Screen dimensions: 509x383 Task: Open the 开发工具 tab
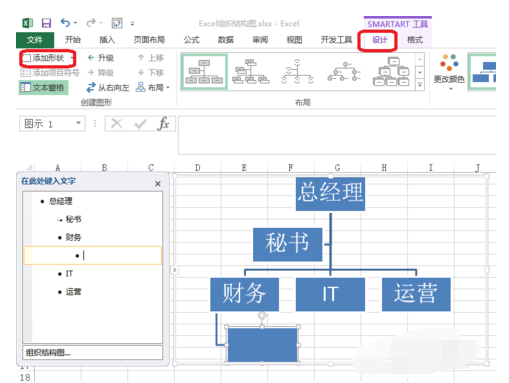[x=336, y=40]
